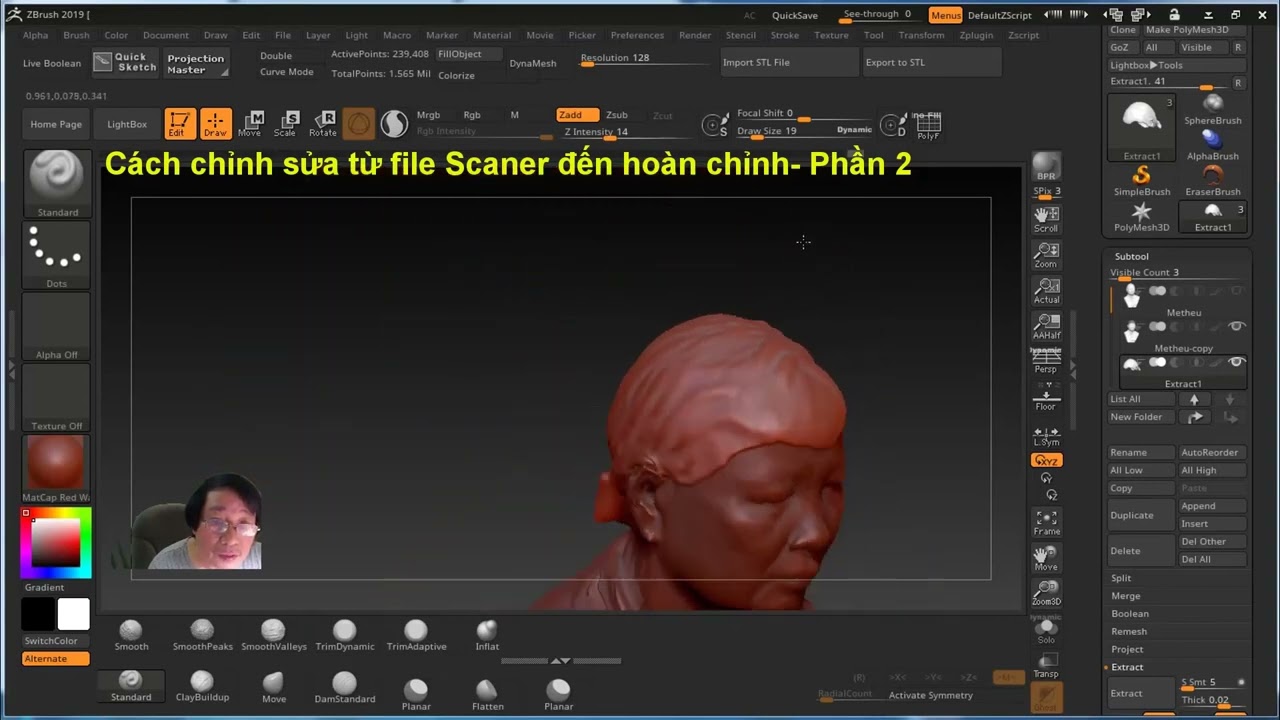Enable Zsub mode
This screenshot has height=720, width=1280.
pos(617,115)
